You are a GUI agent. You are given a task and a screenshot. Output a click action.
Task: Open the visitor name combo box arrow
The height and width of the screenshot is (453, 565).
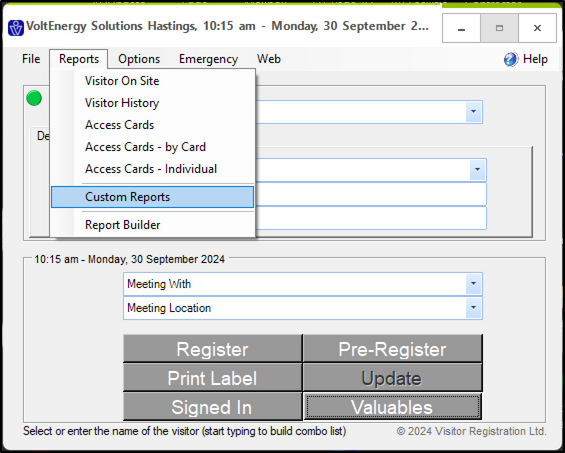tap(473, 112)
